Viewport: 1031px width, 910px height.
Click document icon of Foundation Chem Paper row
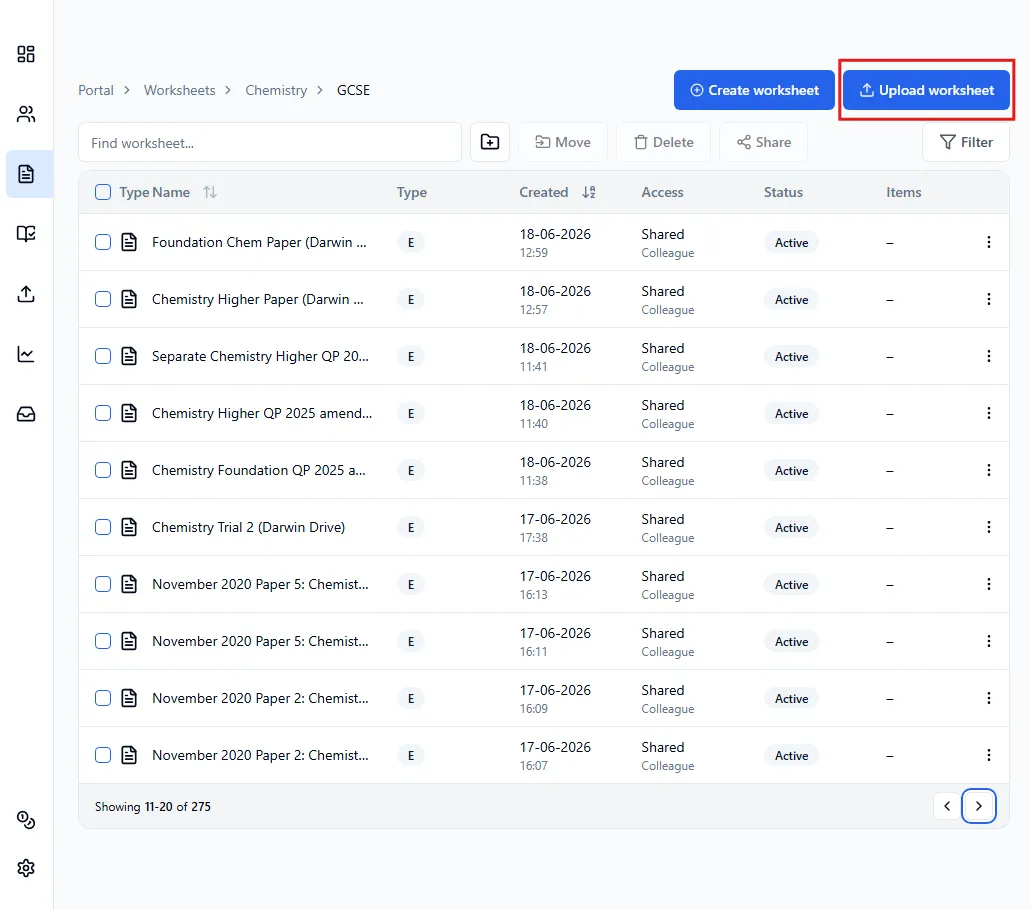129,242
